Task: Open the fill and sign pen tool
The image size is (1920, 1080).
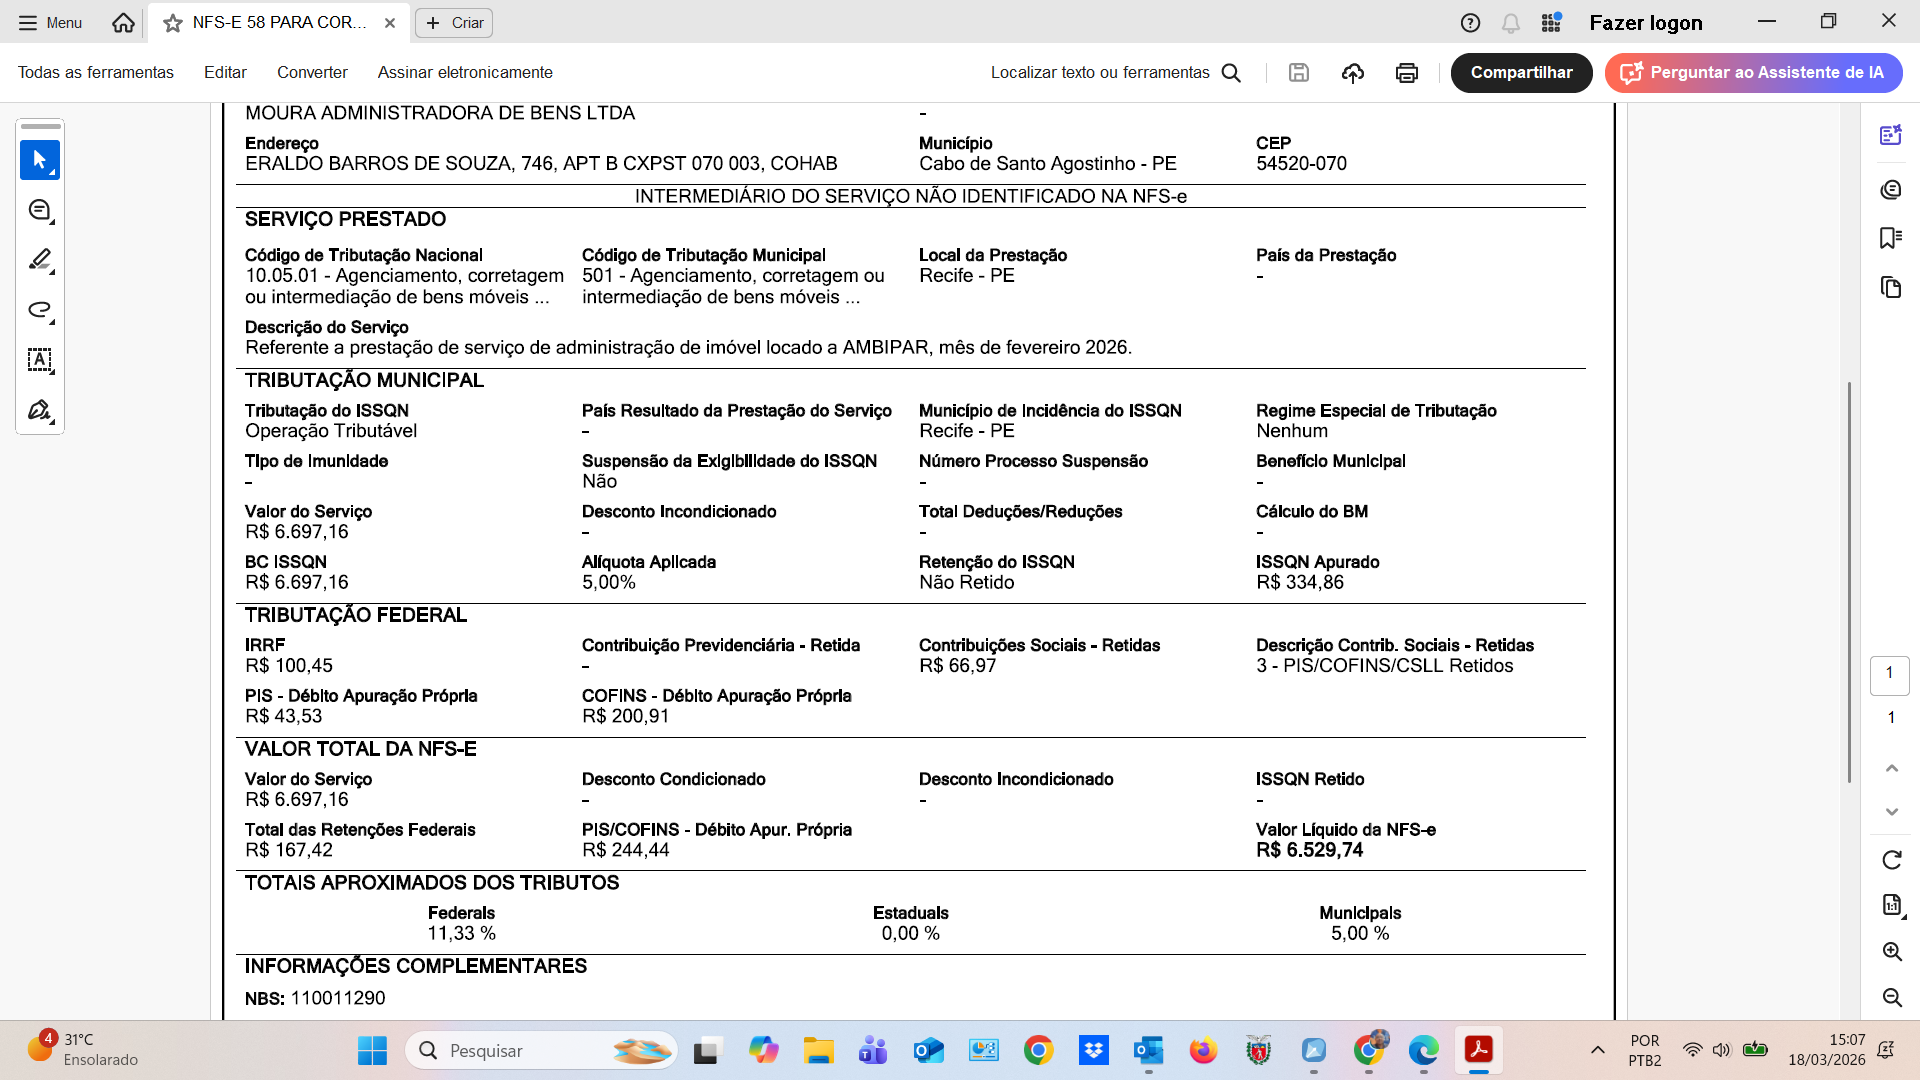Action: 40,410
